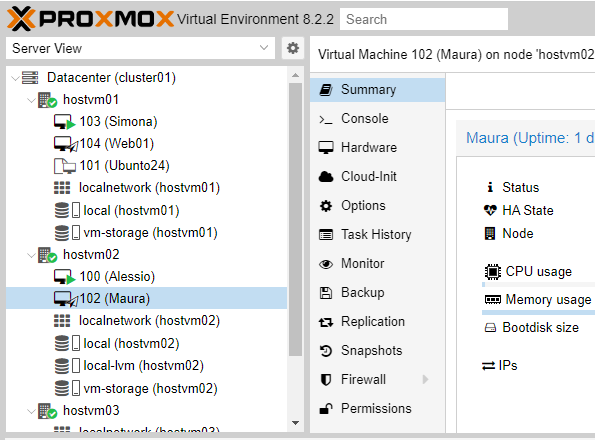Click the CPU usage progress bar
595x440 pixels.
538,284
